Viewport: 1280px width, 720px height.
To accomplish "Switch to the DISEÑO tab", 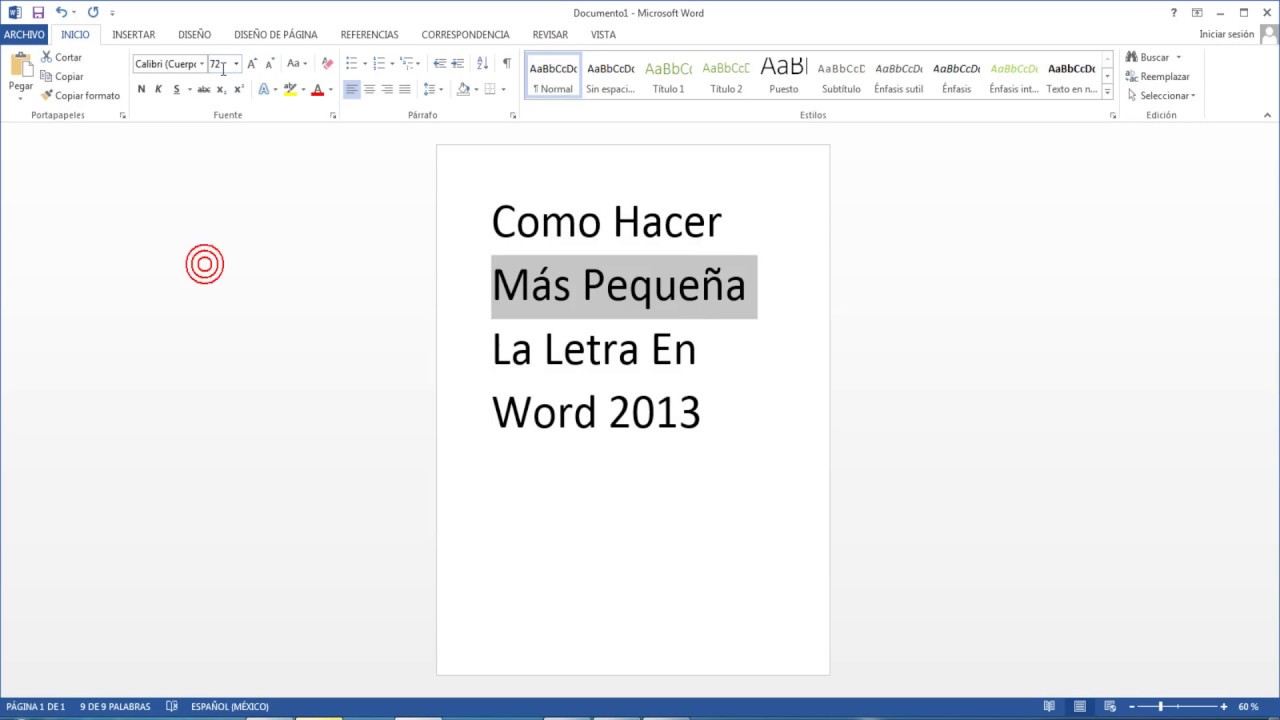I will click(x=195, y=35).
